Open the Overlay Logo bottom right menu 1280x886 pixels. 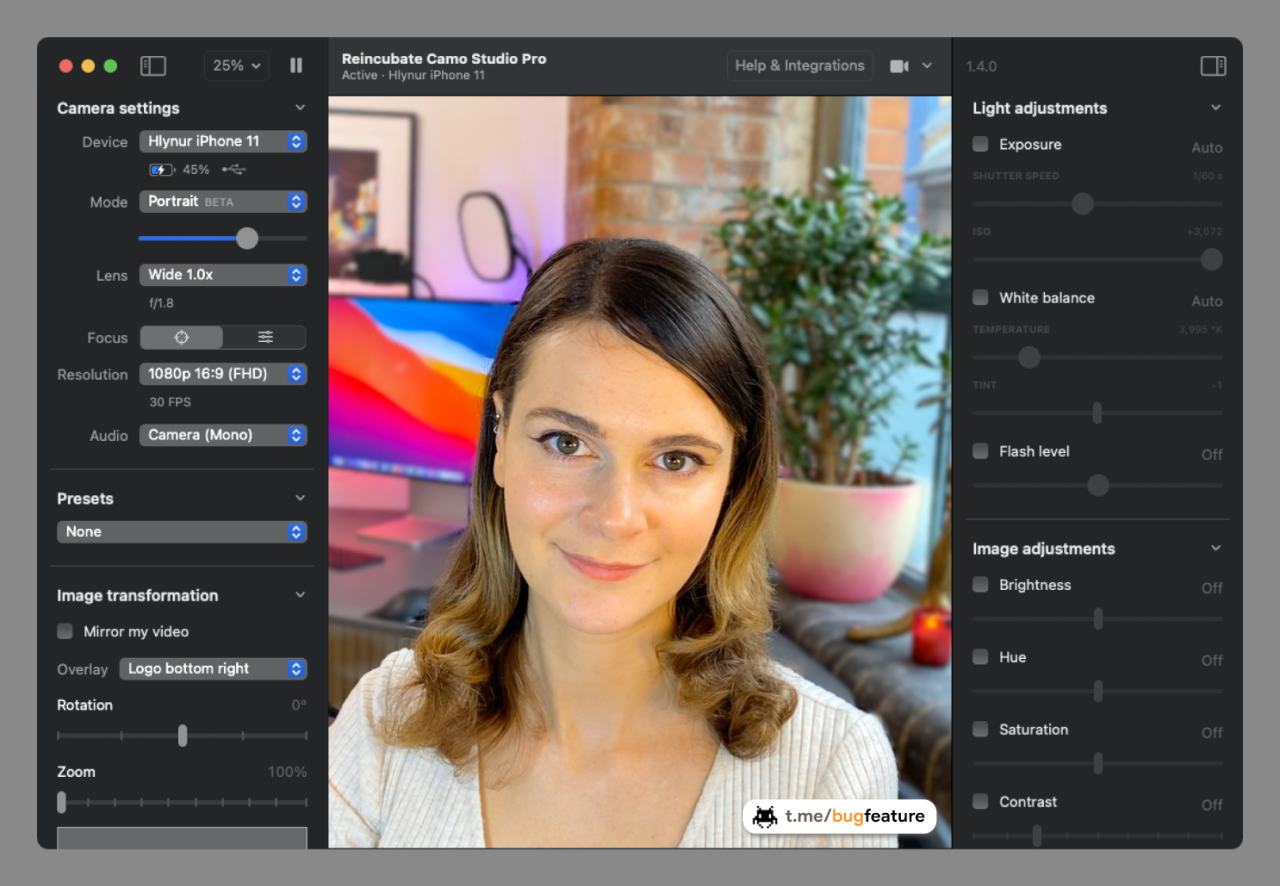coord(213,669)
